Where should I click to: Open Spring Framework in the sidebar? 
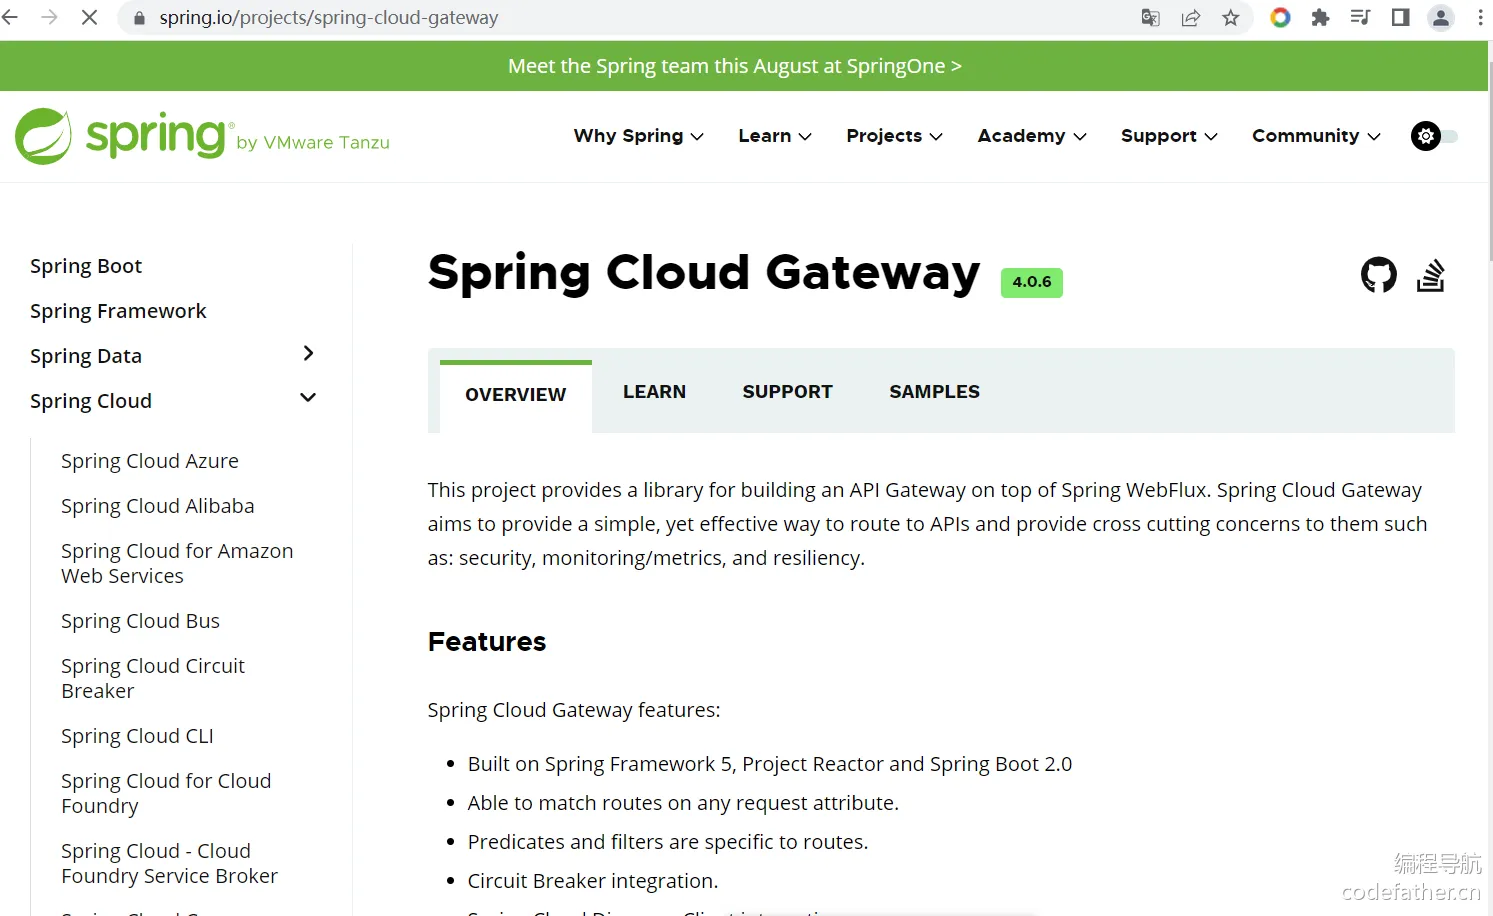click(x=118, y=311)
